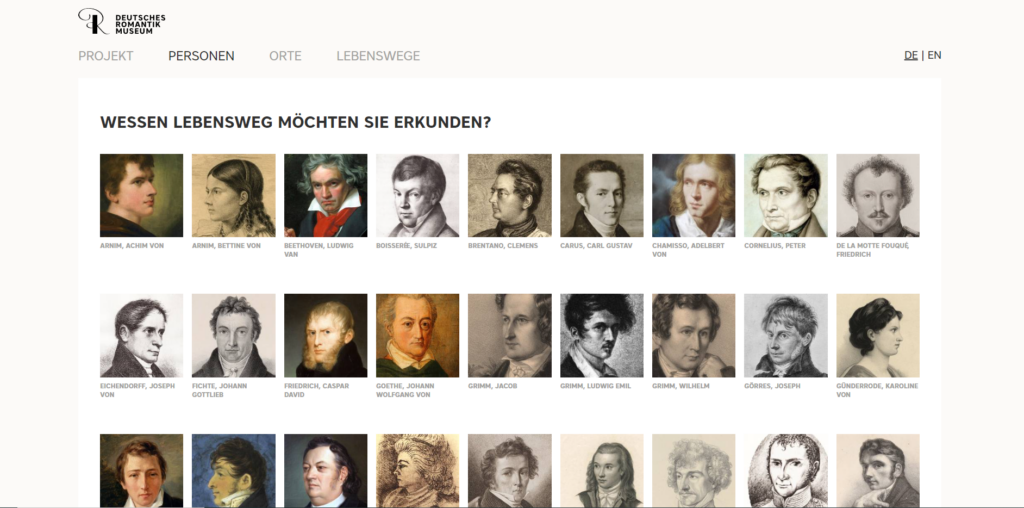Open Goethe's portrait thumbnail
The height and width of the screenshot is (508, 1024).
418,336
